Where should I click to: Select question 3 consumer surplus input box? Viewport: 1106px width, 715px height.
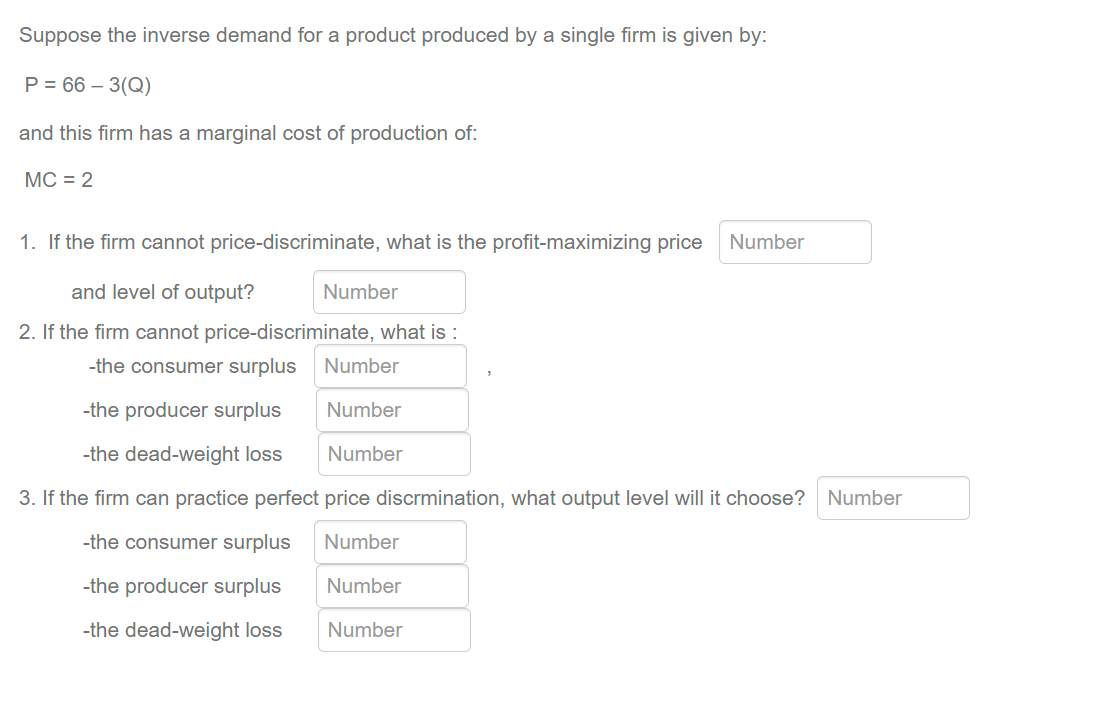pos(390,542)
